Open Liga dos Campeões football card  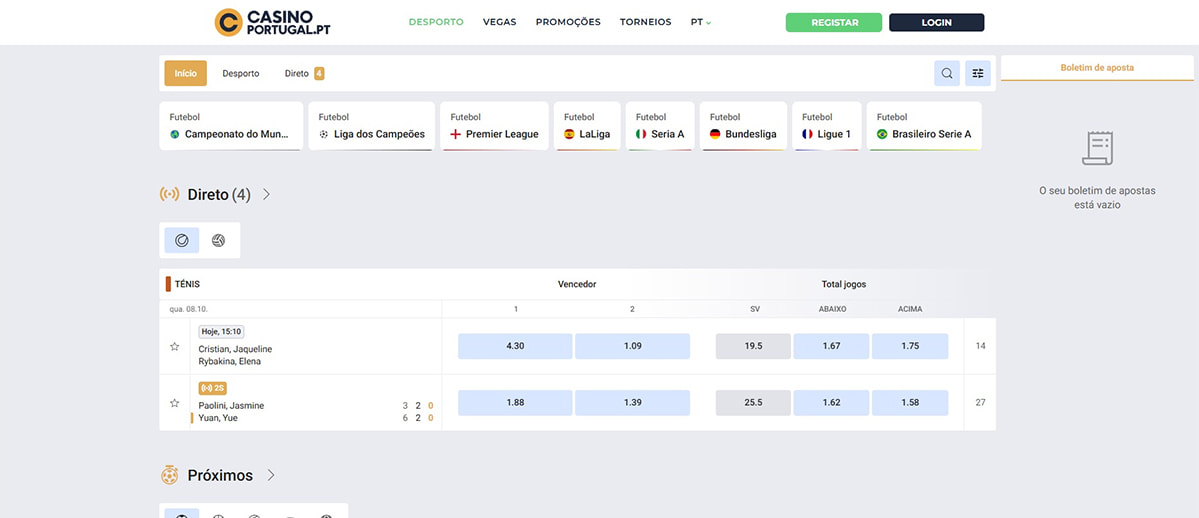coord(372,126)
